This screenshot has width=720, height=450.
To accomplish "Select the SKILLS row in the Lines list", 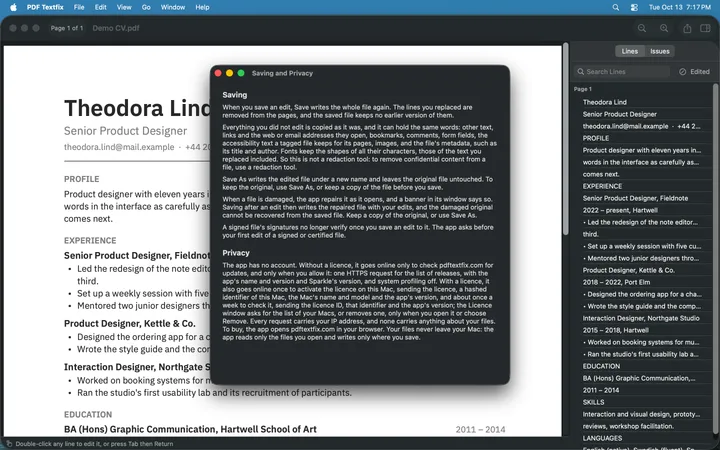I will (643, 402).
